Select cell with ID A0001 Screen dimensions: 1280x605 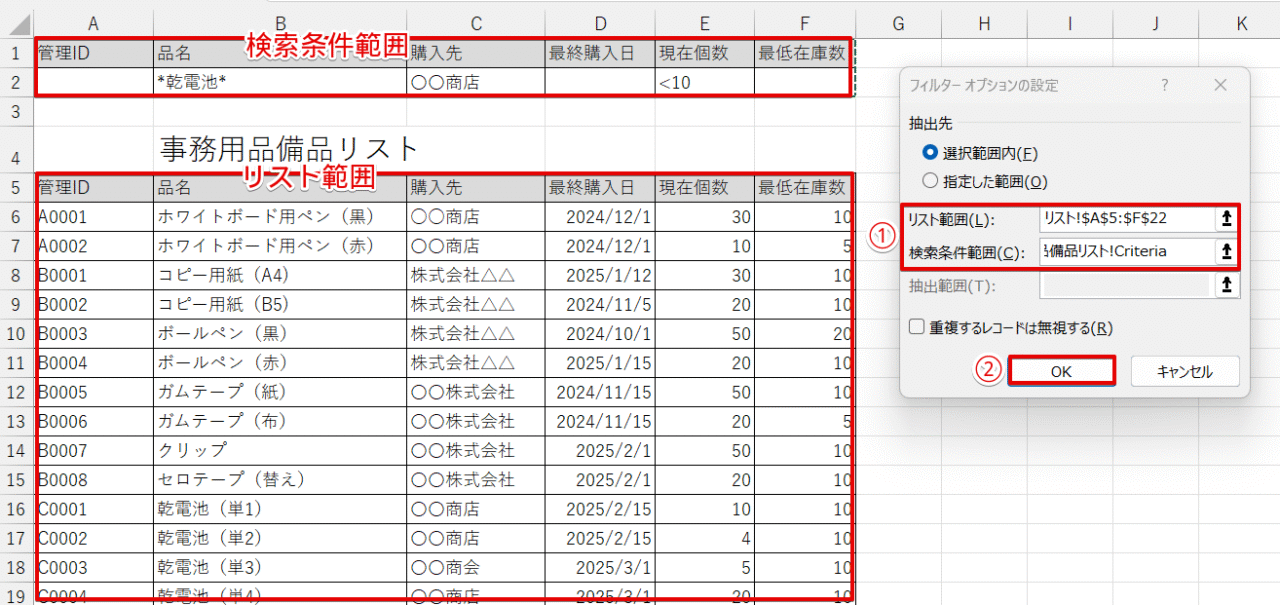[94, 217]
